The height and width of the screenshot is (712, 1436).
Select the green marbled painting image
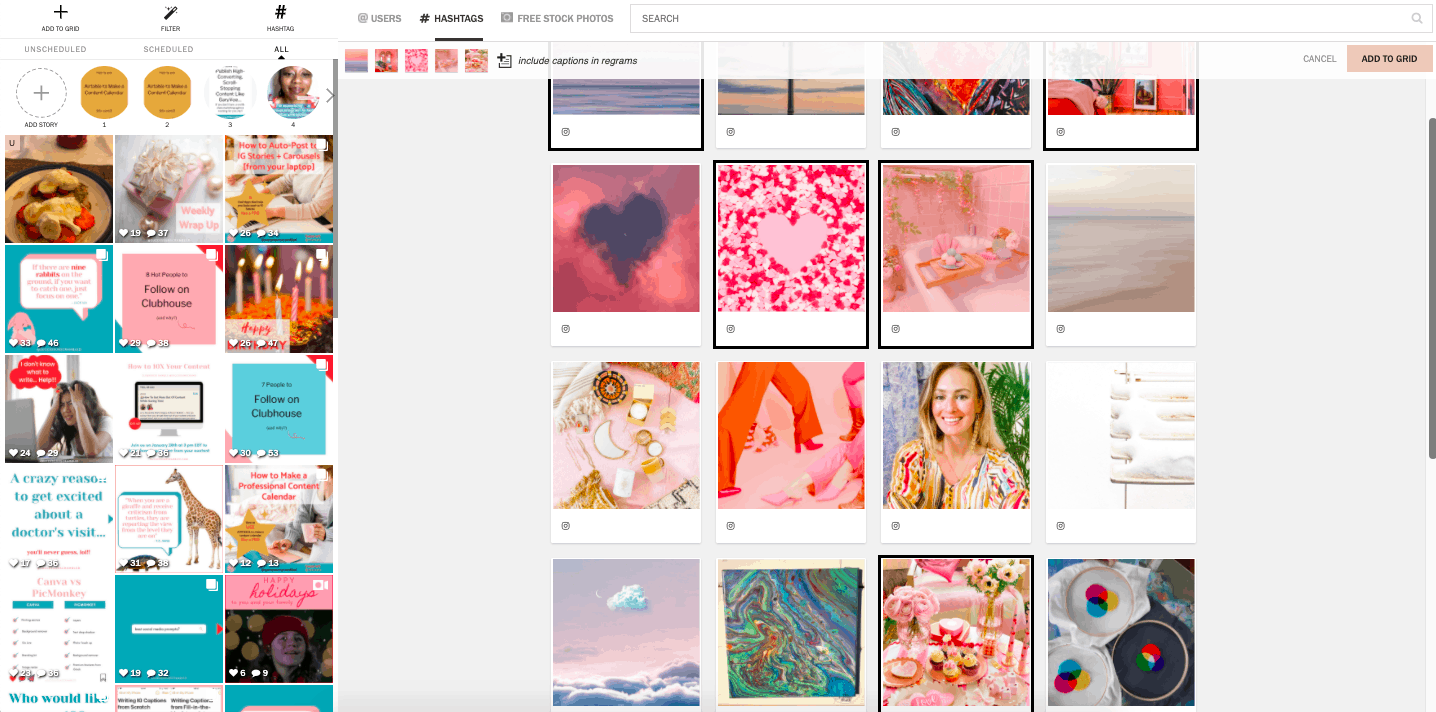pos(791,633)
